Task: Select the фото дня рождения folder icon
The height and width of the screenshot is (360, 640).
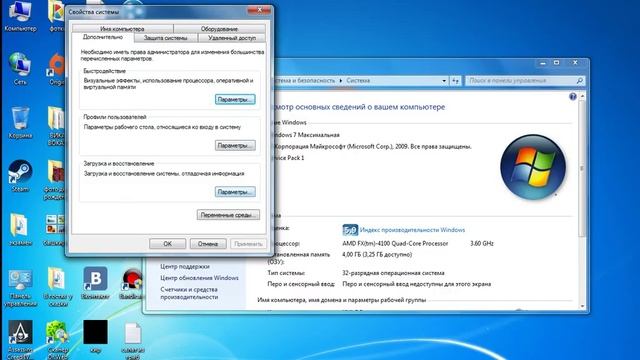Action: pyautogui.click(x=55, y=180)
